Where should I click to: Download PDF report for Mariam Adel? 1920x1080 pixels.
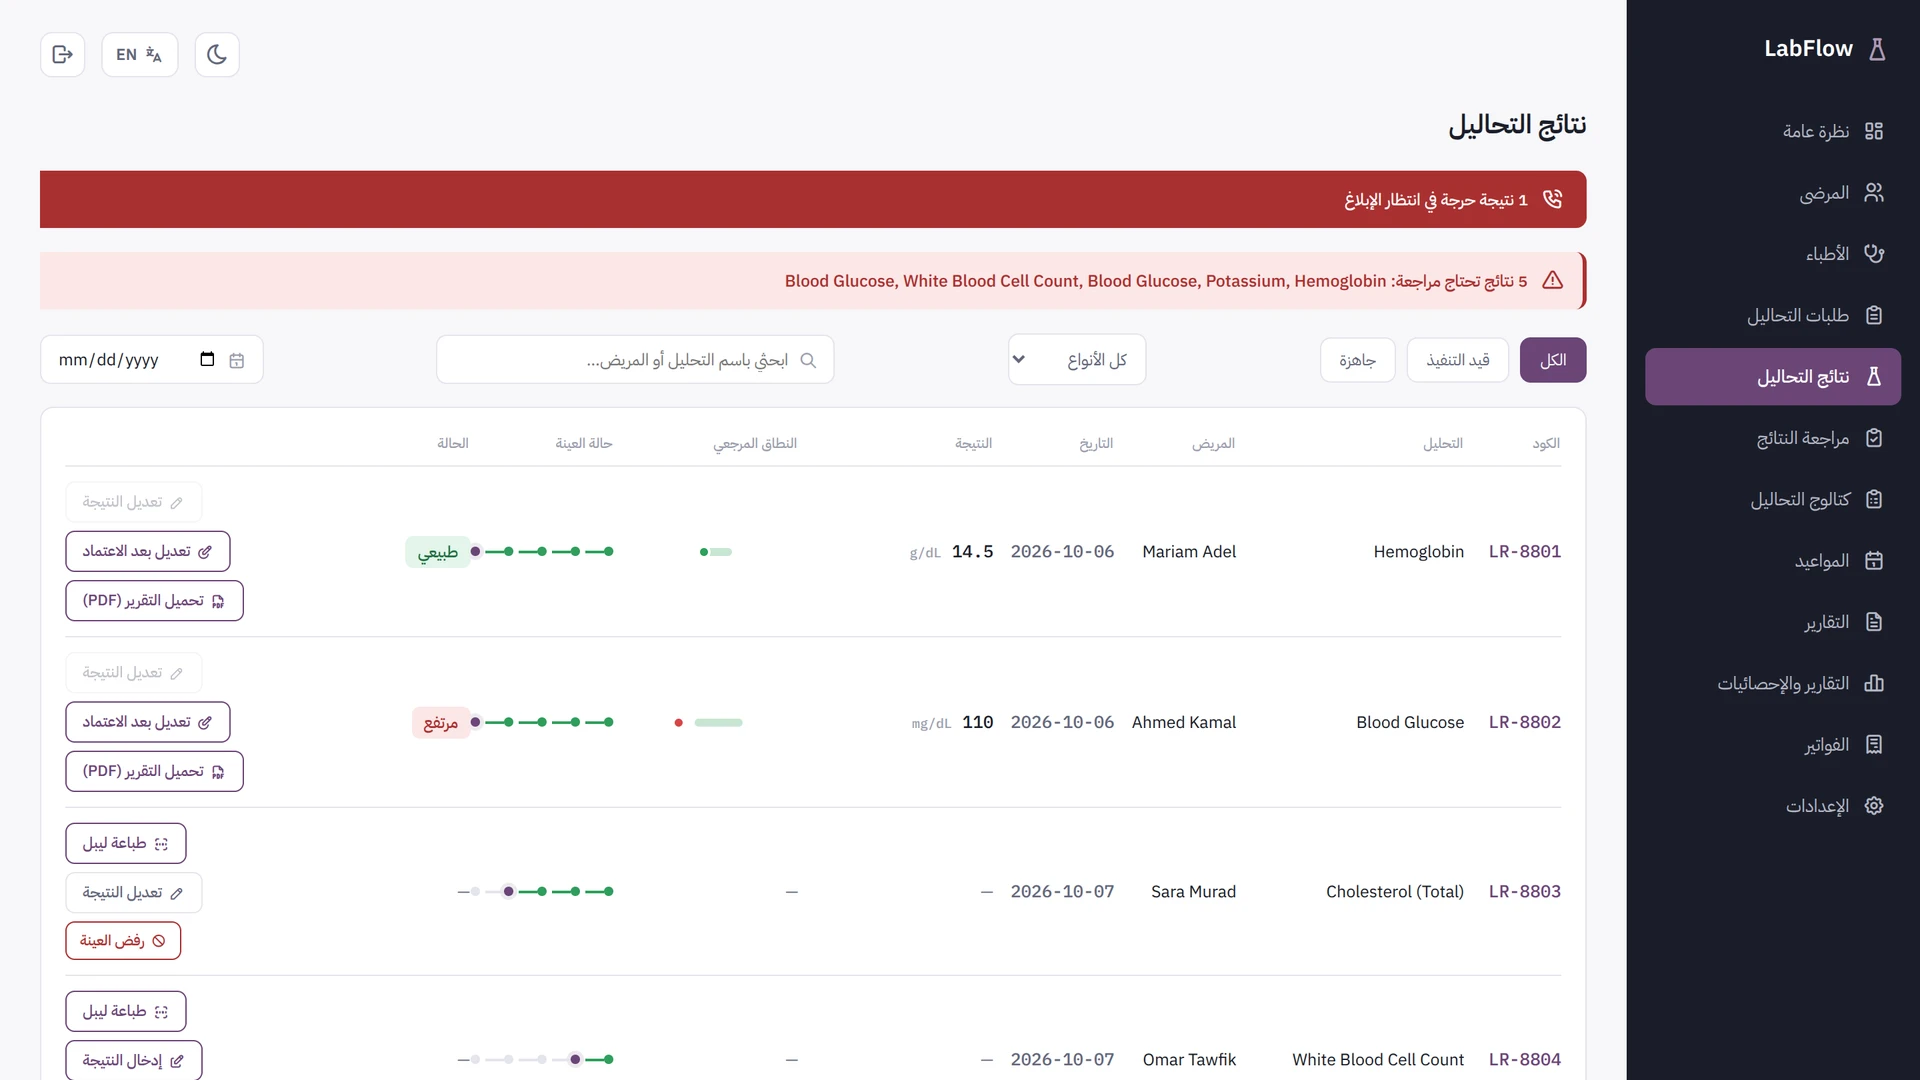coord(154,601)
